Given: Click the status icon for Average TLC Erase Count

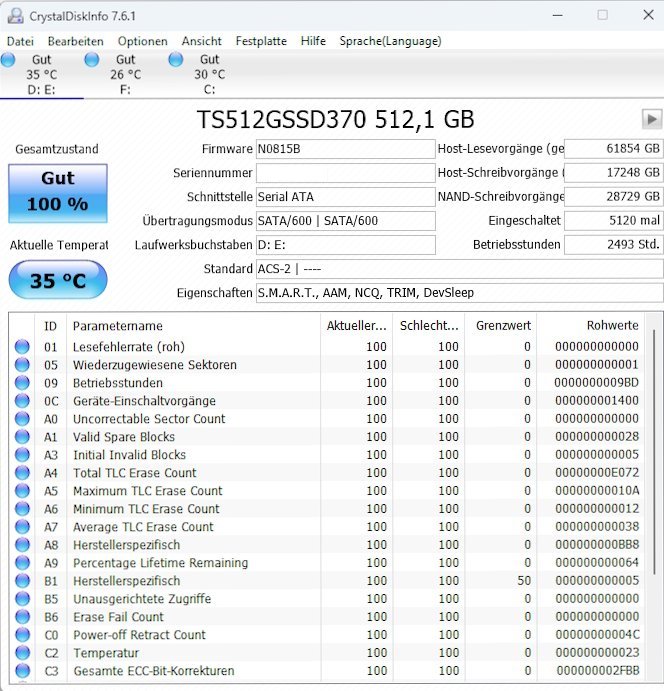Looking at the screenshot, I should point(22,527).
